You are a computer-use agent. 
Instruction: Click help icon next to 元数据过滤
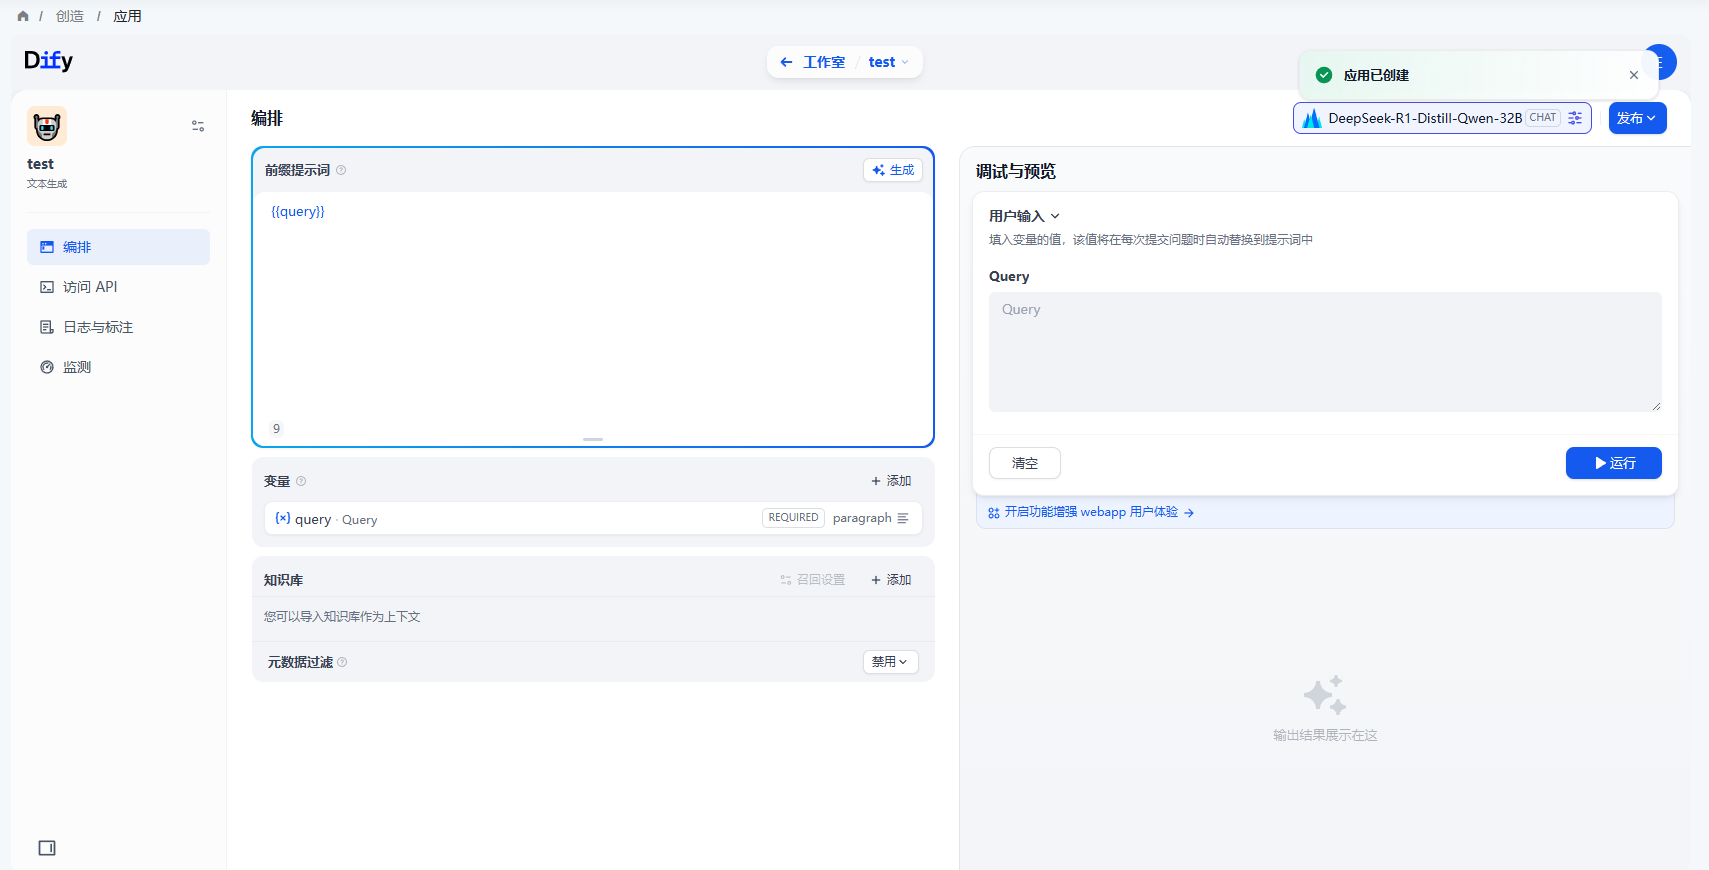[x=342, y=662]
